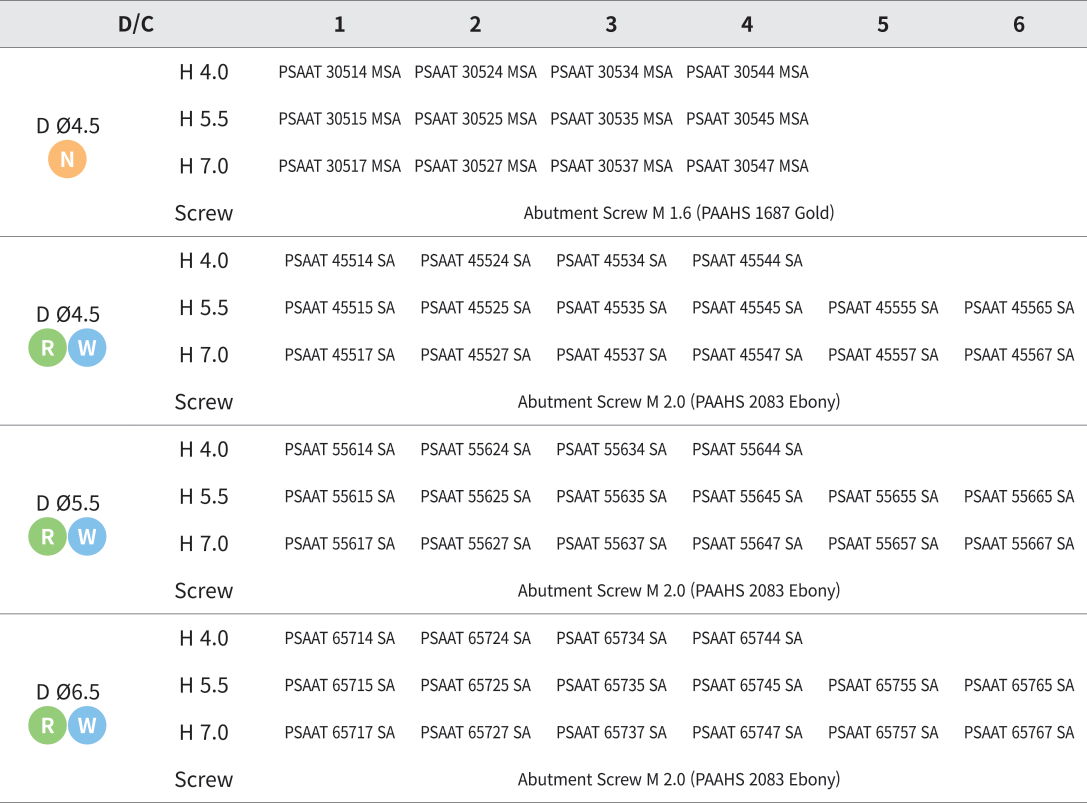Click PSAAT 45525 SA
This screenshot has height=804, width=1087.
pos(476,308)
